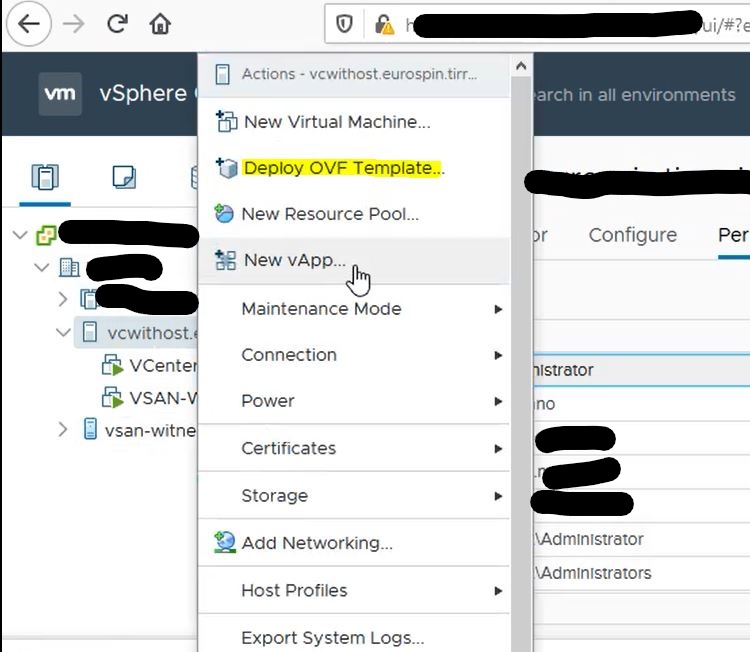This screenshot has height=652, width=750.
Task: Click the New Resource Pool icon
Action: 224,213
